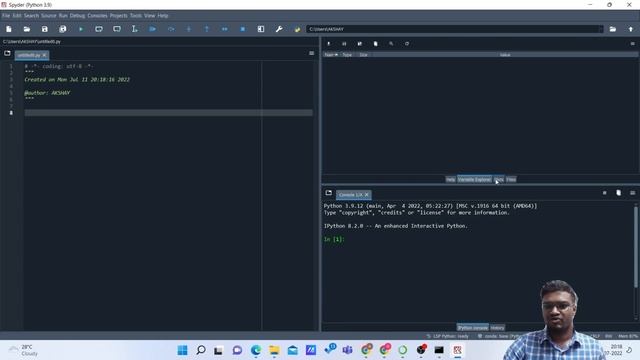Stop debugging square icon
This screenshot has width=640, height=360.
tap(242, 29)
